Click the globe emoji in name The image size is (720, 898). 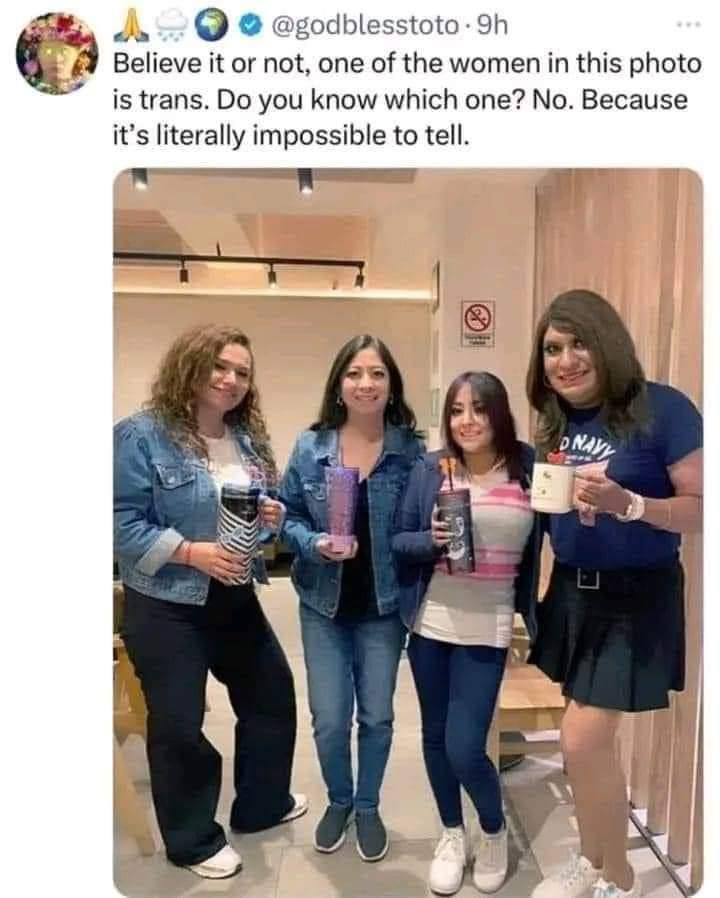211,27
